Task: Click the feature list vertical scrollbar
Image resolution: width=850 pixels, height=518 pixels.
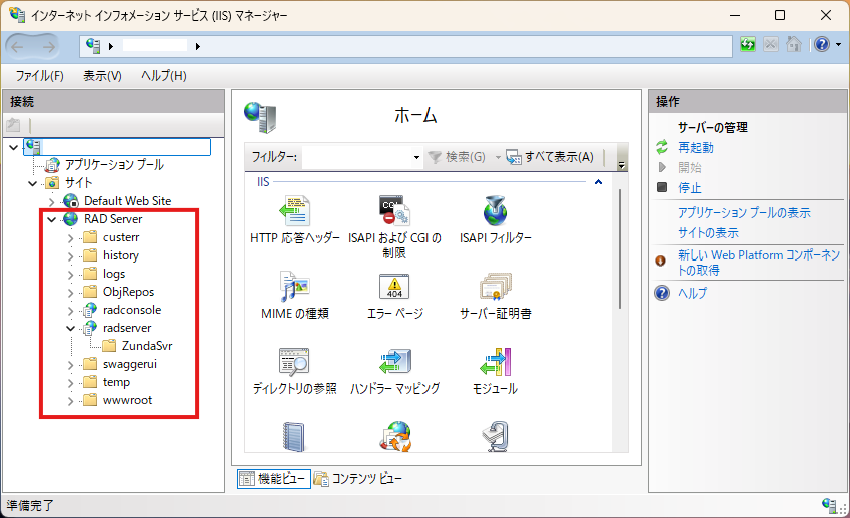Action: tap(620, 249)
